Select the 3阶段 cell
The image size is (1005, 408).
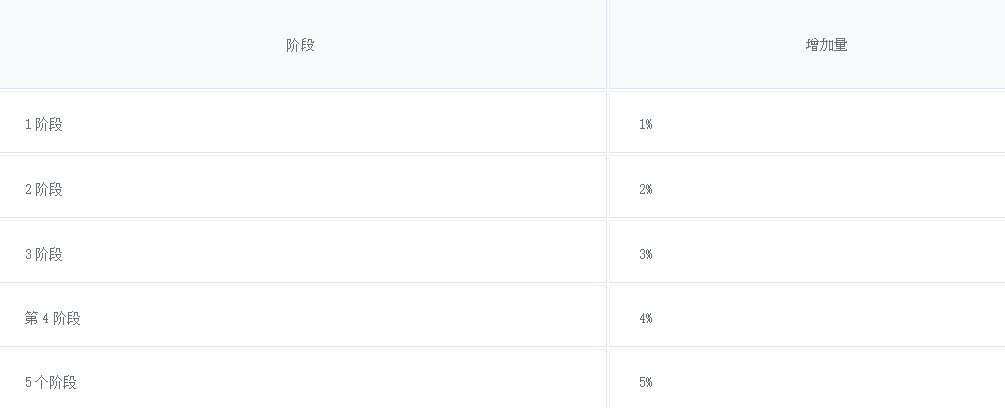tap(44, 254)
